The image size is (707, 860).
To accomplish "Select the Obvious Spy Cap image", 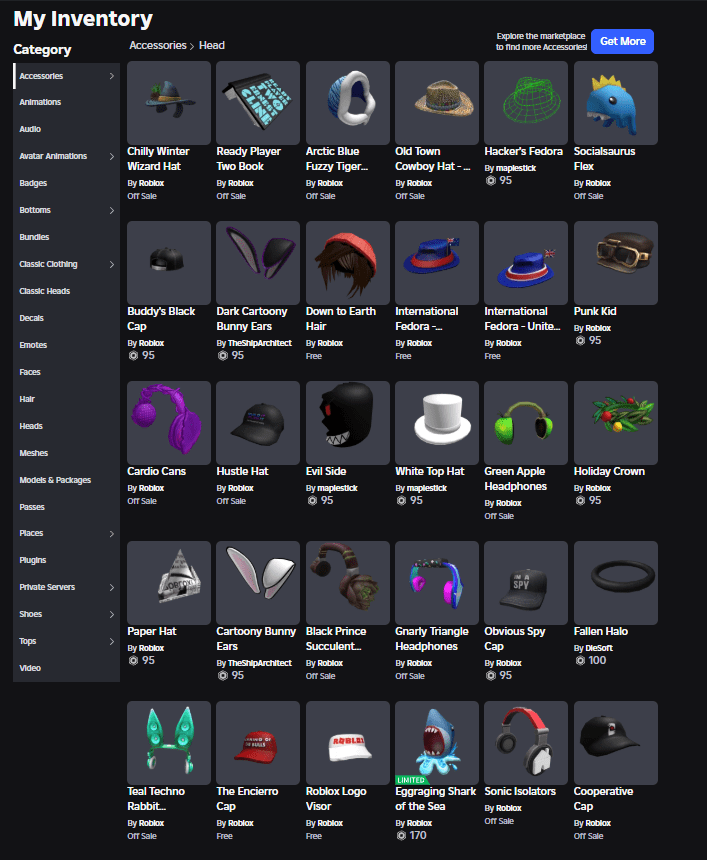I will pyautogui.click(x=526, y=583).
